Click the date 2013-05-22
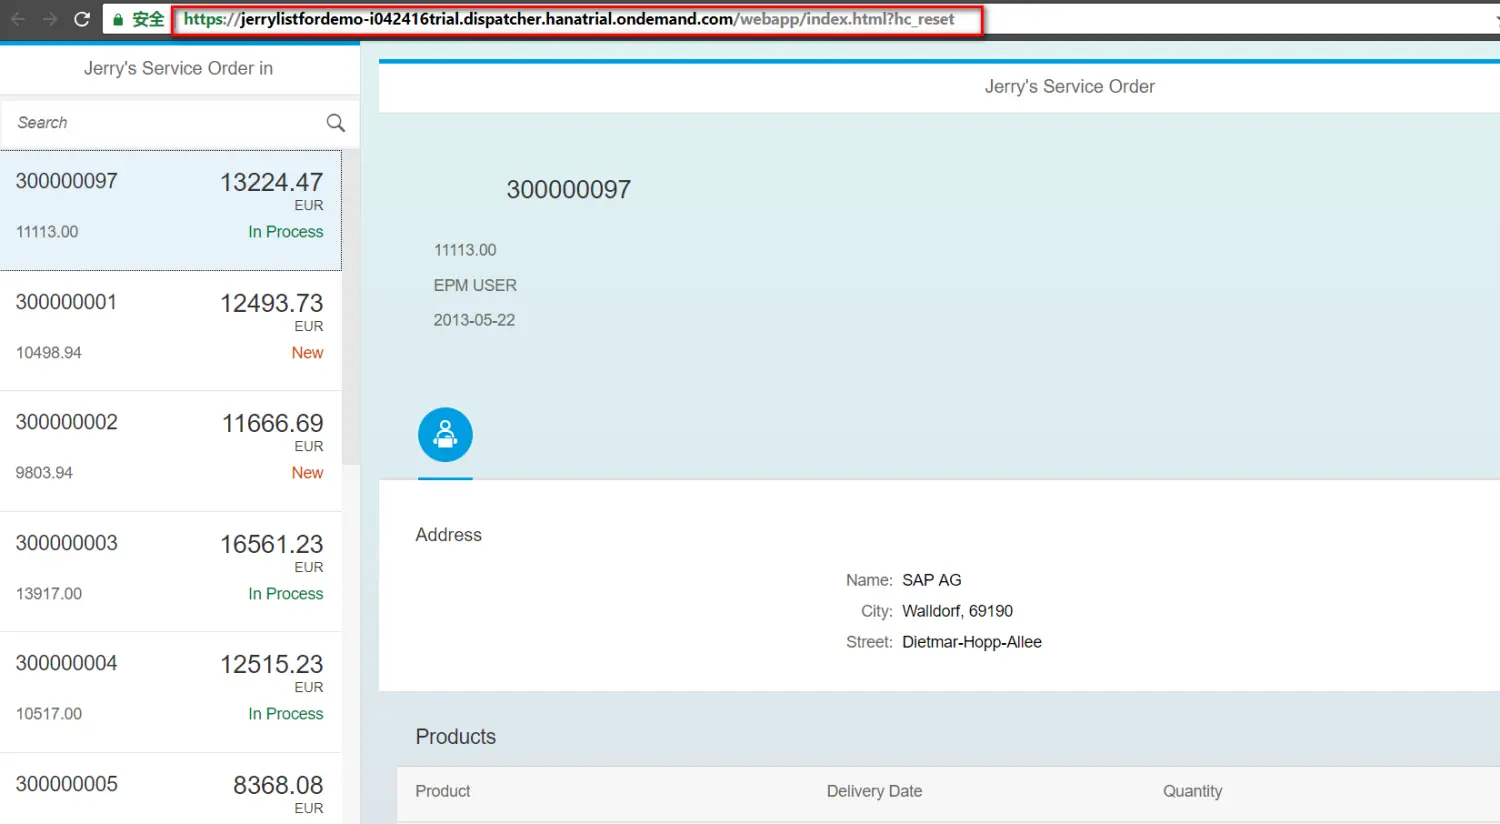This screenshot has width=1500, height=824. pos(474,320)
